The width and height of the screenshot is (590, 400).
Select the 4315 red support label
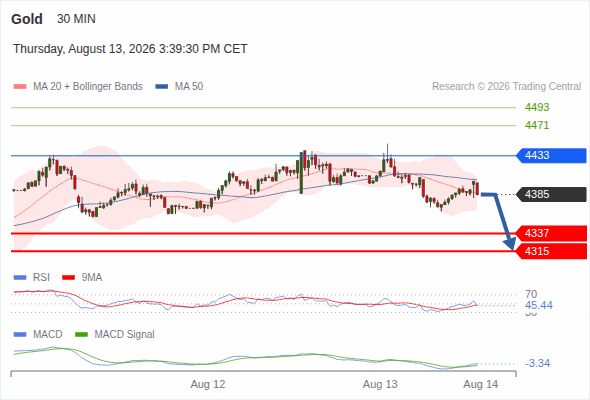click(x=551, y=251)
